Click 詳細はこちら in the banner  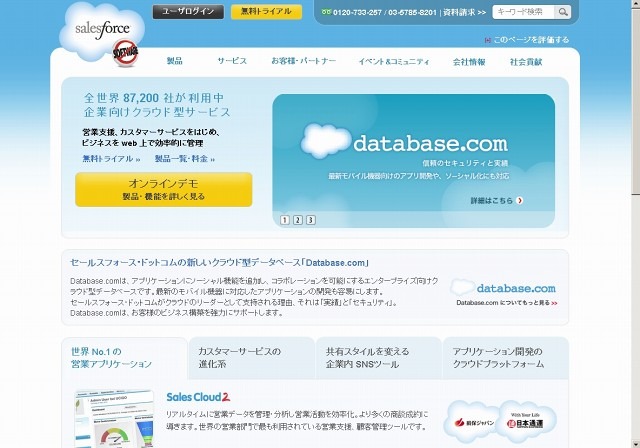(491, 200)
